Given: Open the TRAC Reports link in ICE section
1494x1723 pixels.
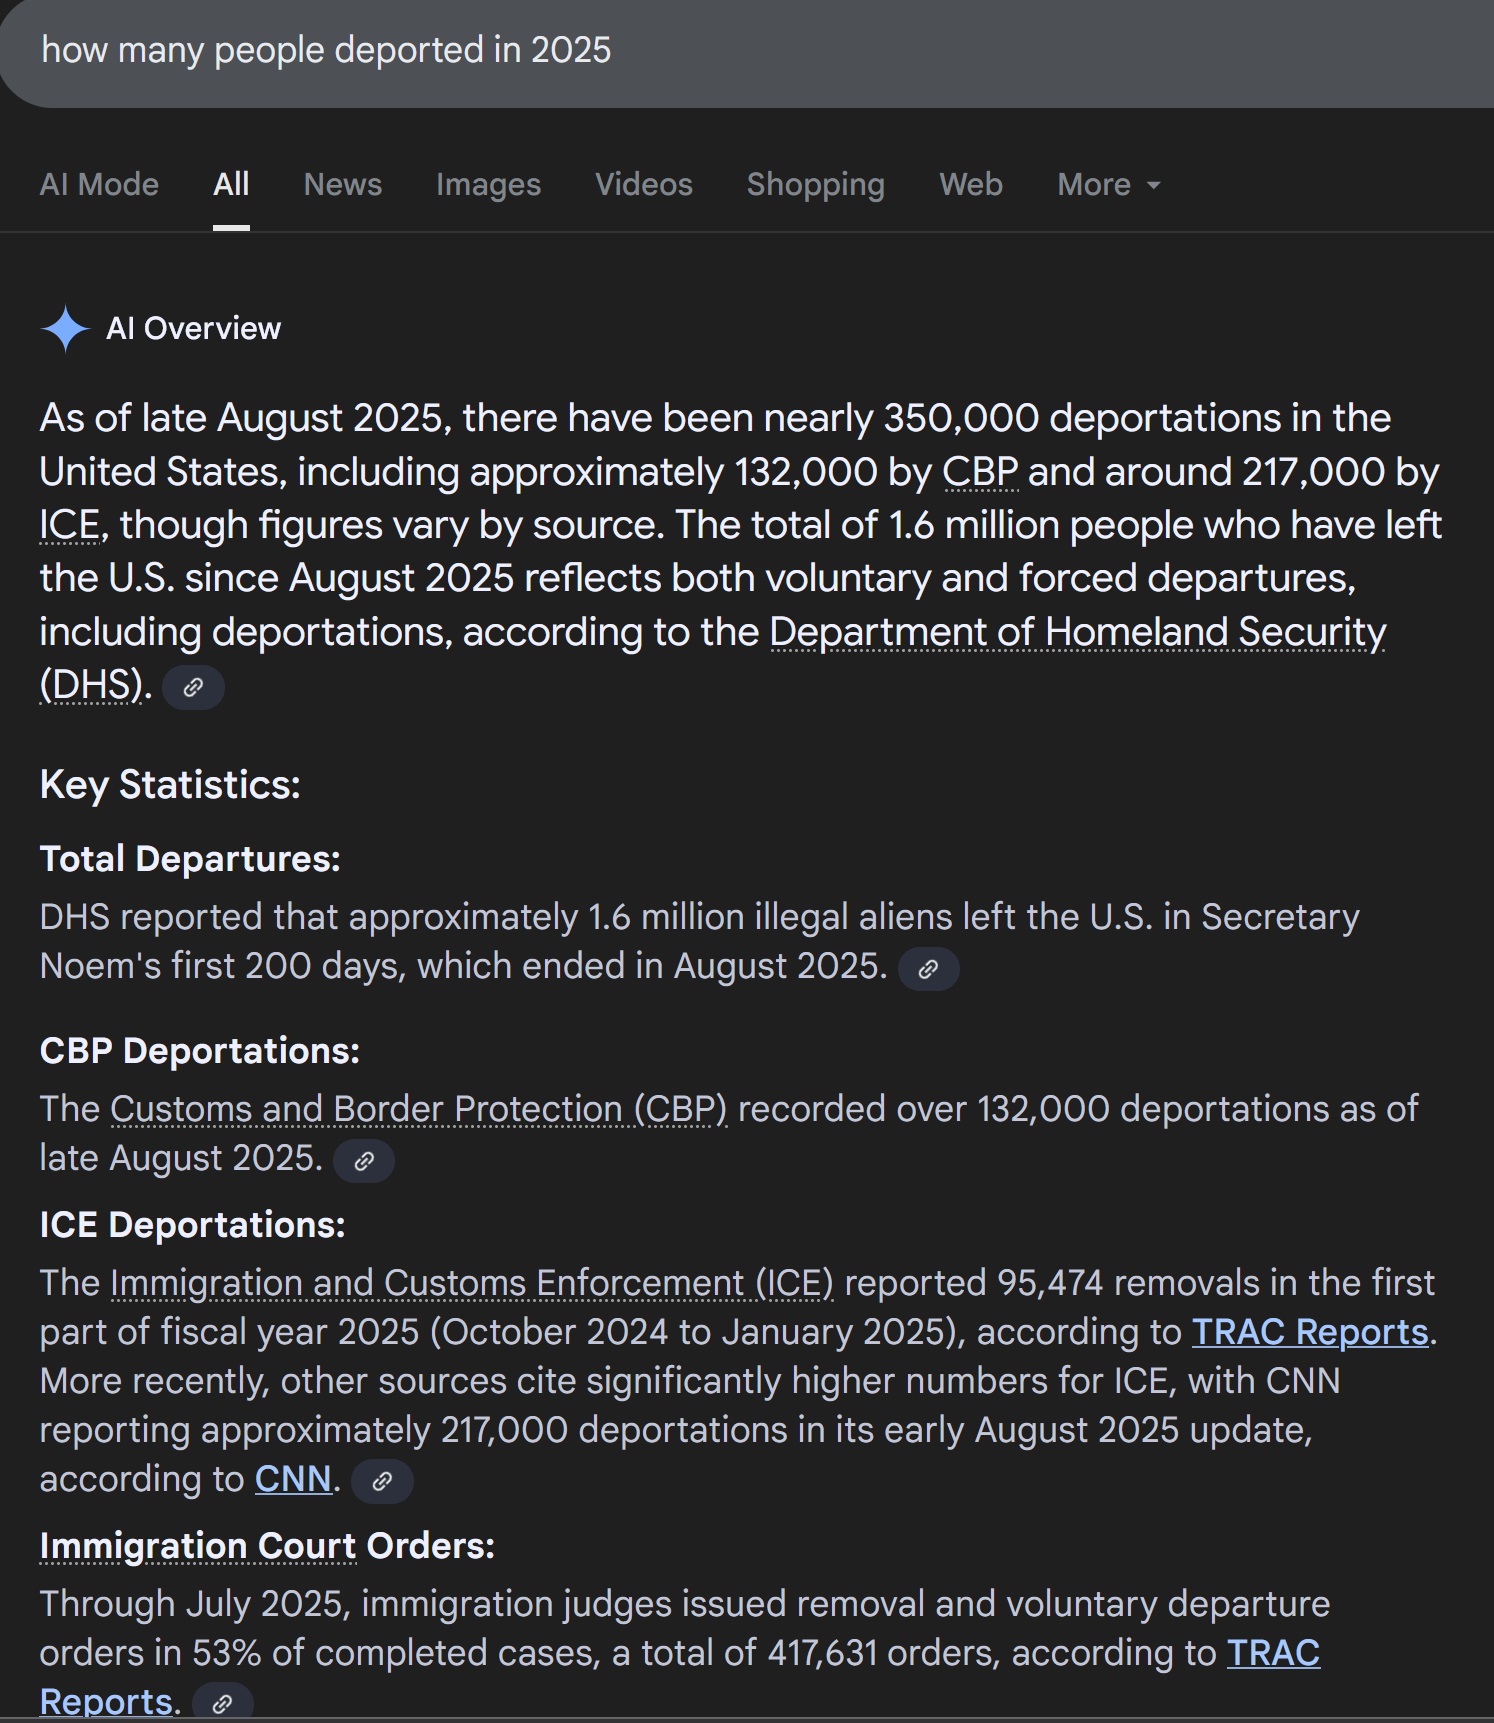Looking at the screenshot, I should pyautogui.click(x=1309, y=1332).
